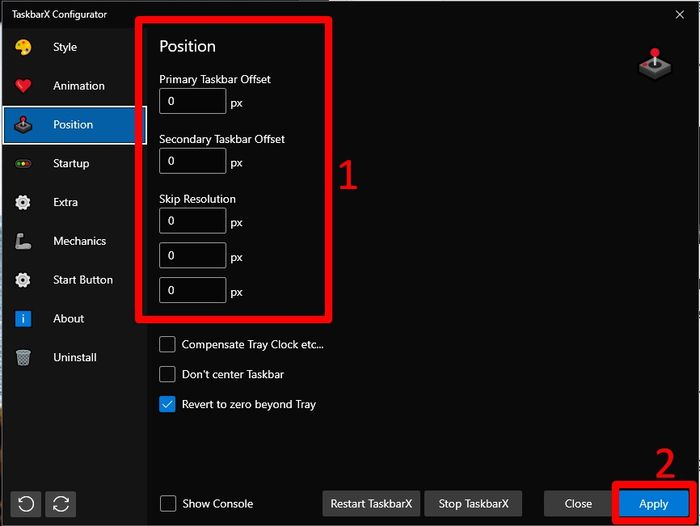Focus the second Skip Resolution field
The height and width of the screenshot is (526, 700).
[x=193, y=255]
